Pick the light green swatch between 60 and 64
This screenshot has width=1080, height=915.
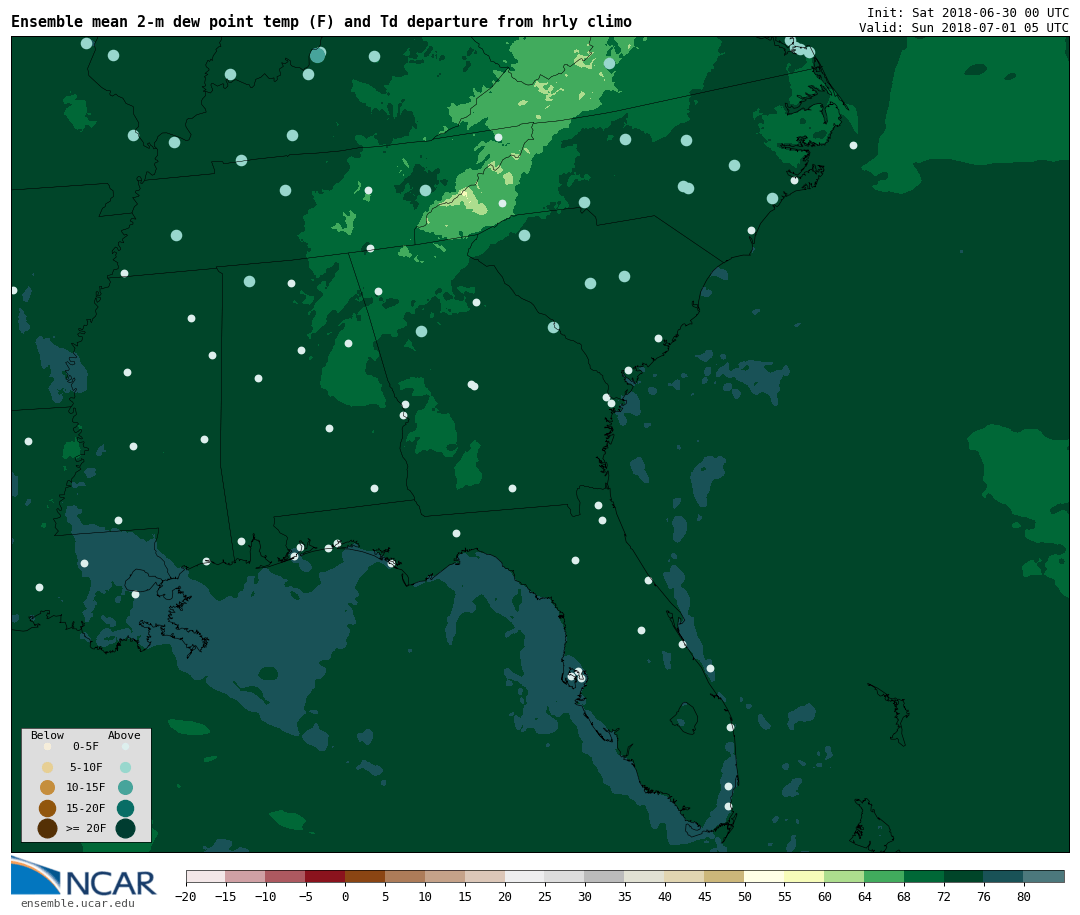point(844,876)
